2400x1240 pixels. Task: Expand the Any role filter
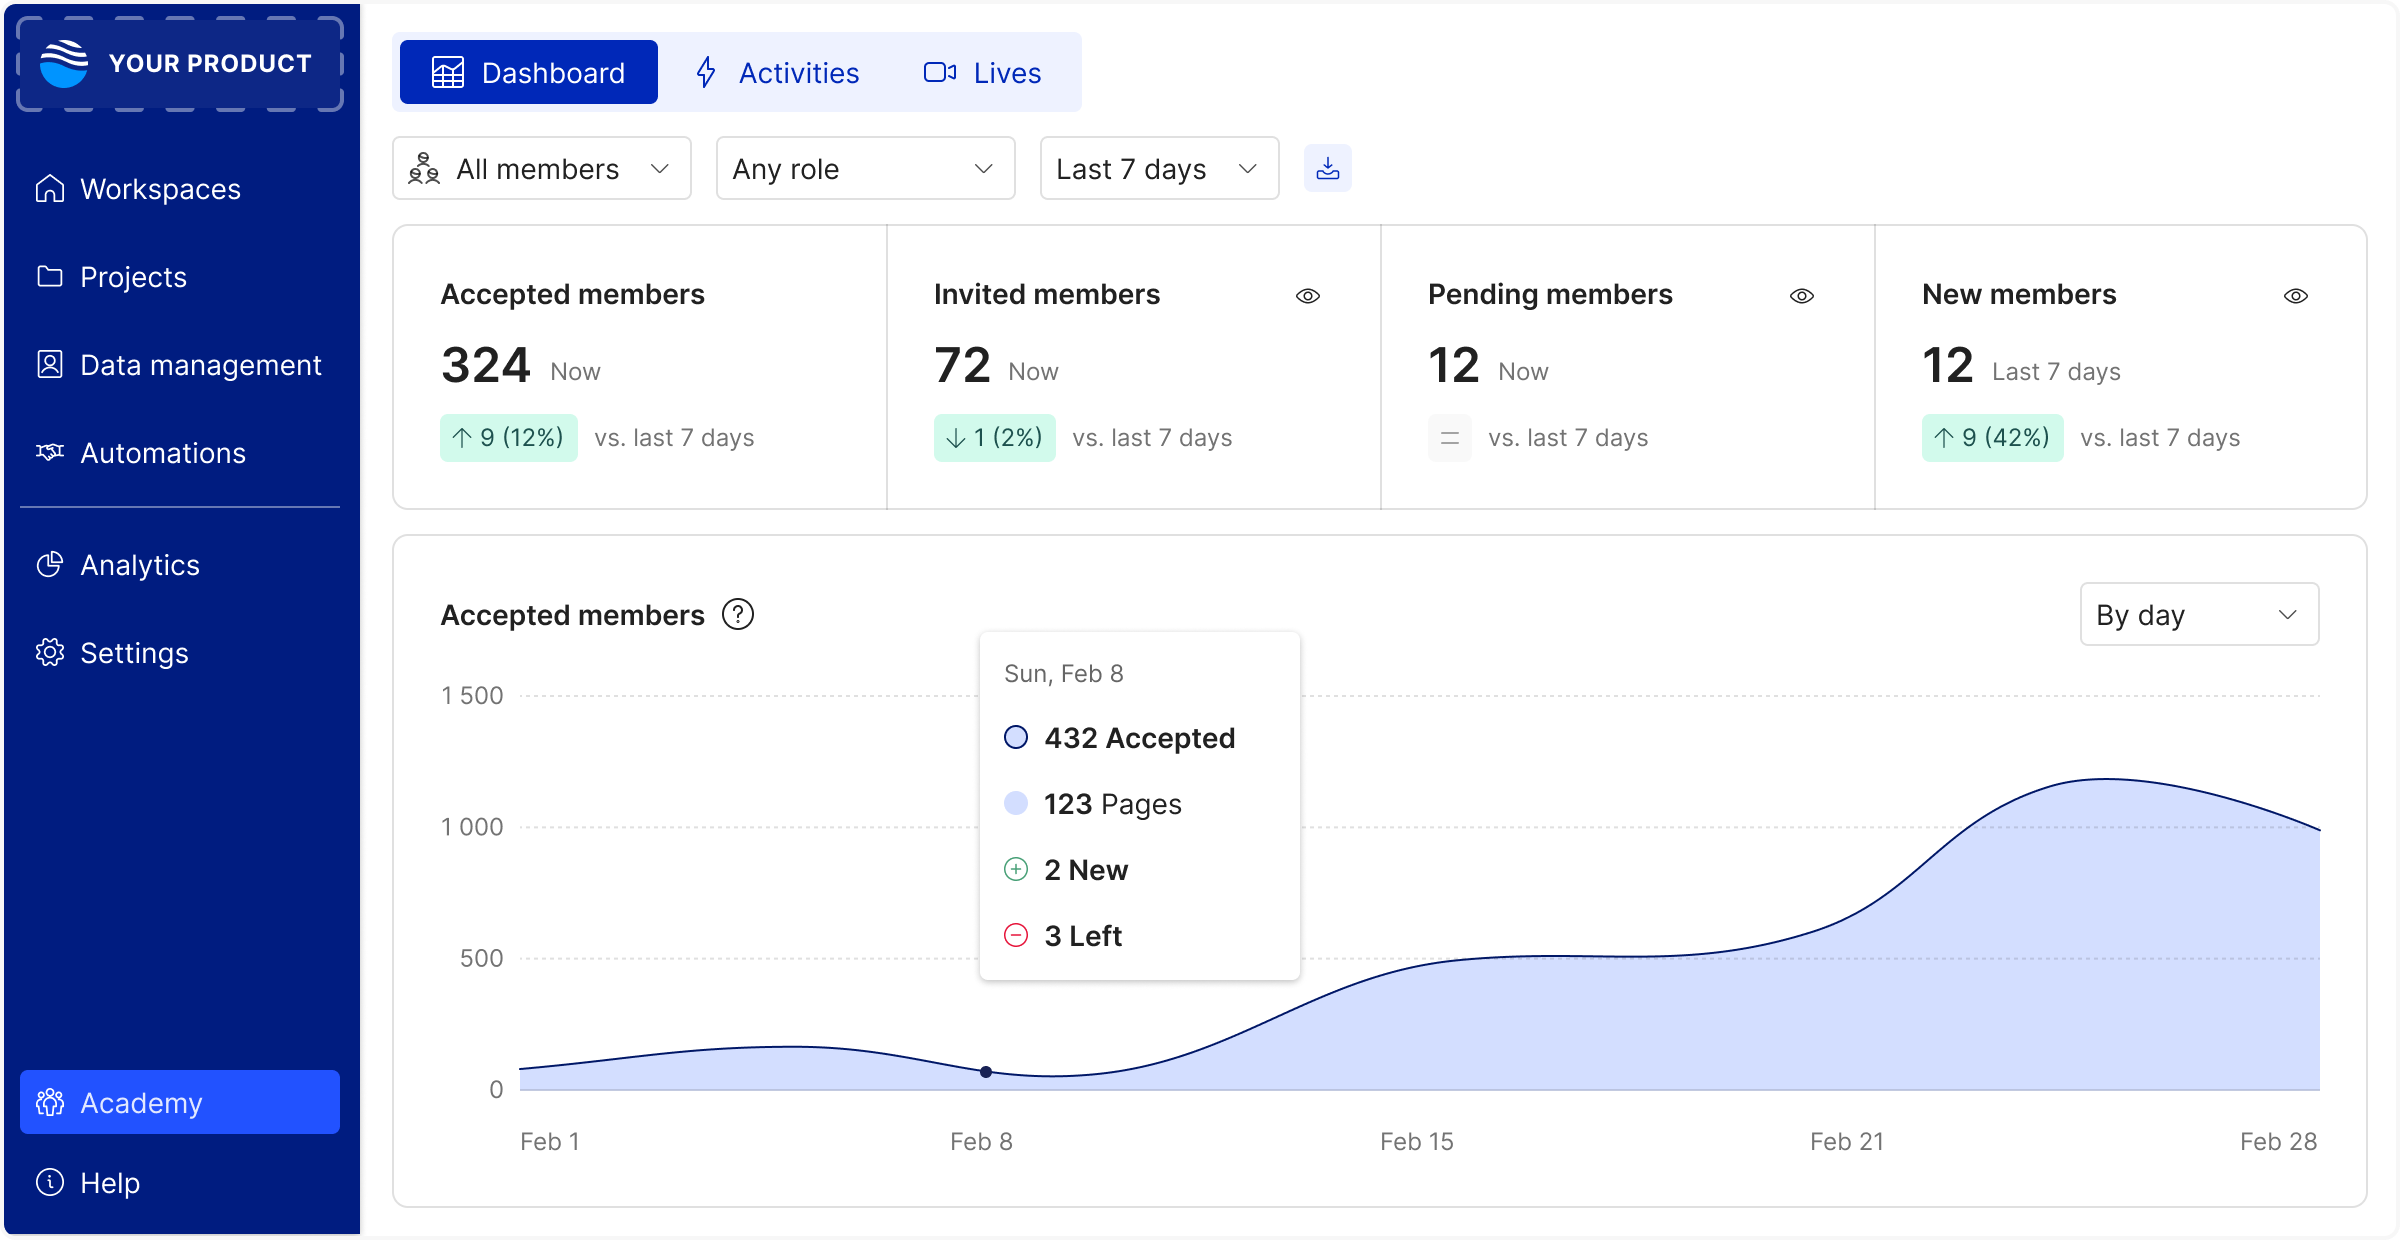[865, 169]
